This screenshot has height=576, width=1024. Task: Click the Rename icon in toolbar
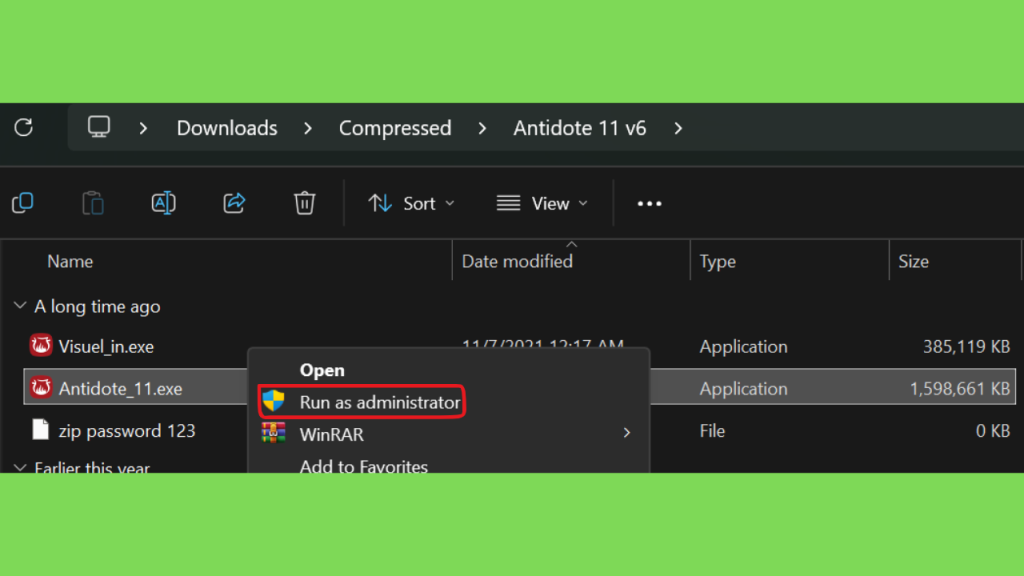pos(163,204)
